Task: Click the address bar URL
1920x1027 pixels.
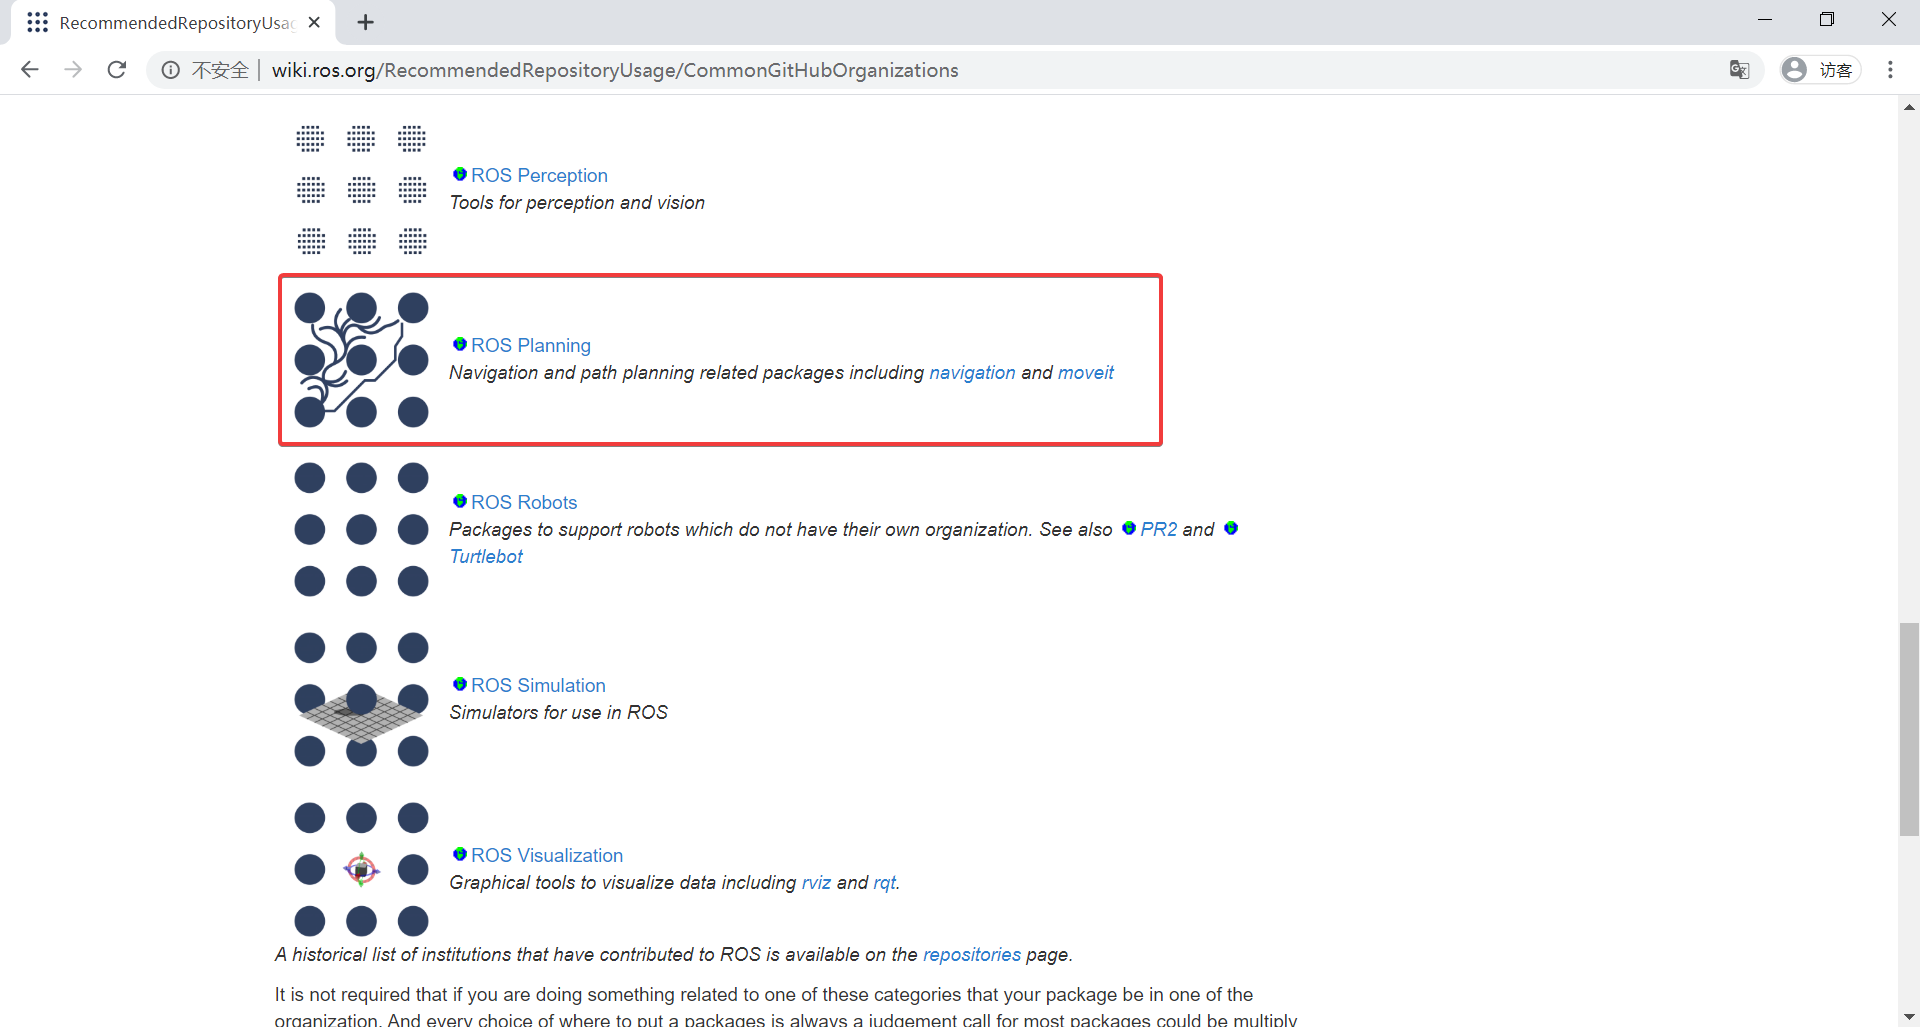Action: [x=615, y=70]
